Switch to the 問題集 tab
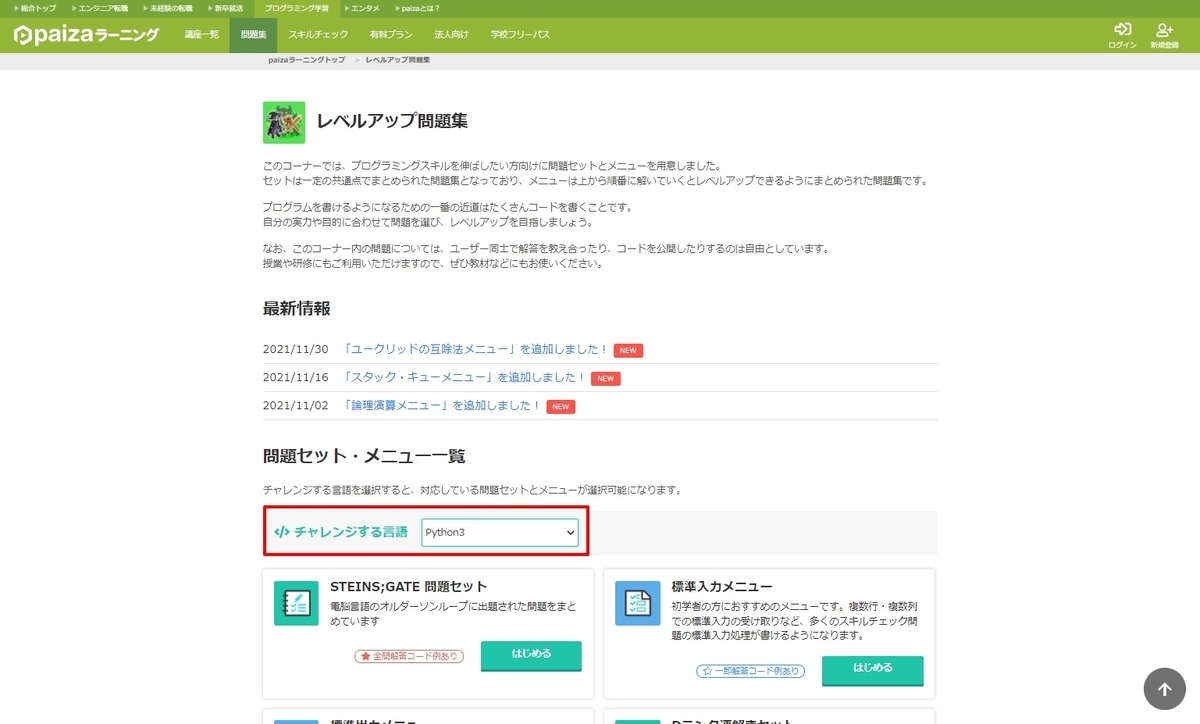The height and width of the screenshot is (724, 1200). coord(253,33)
